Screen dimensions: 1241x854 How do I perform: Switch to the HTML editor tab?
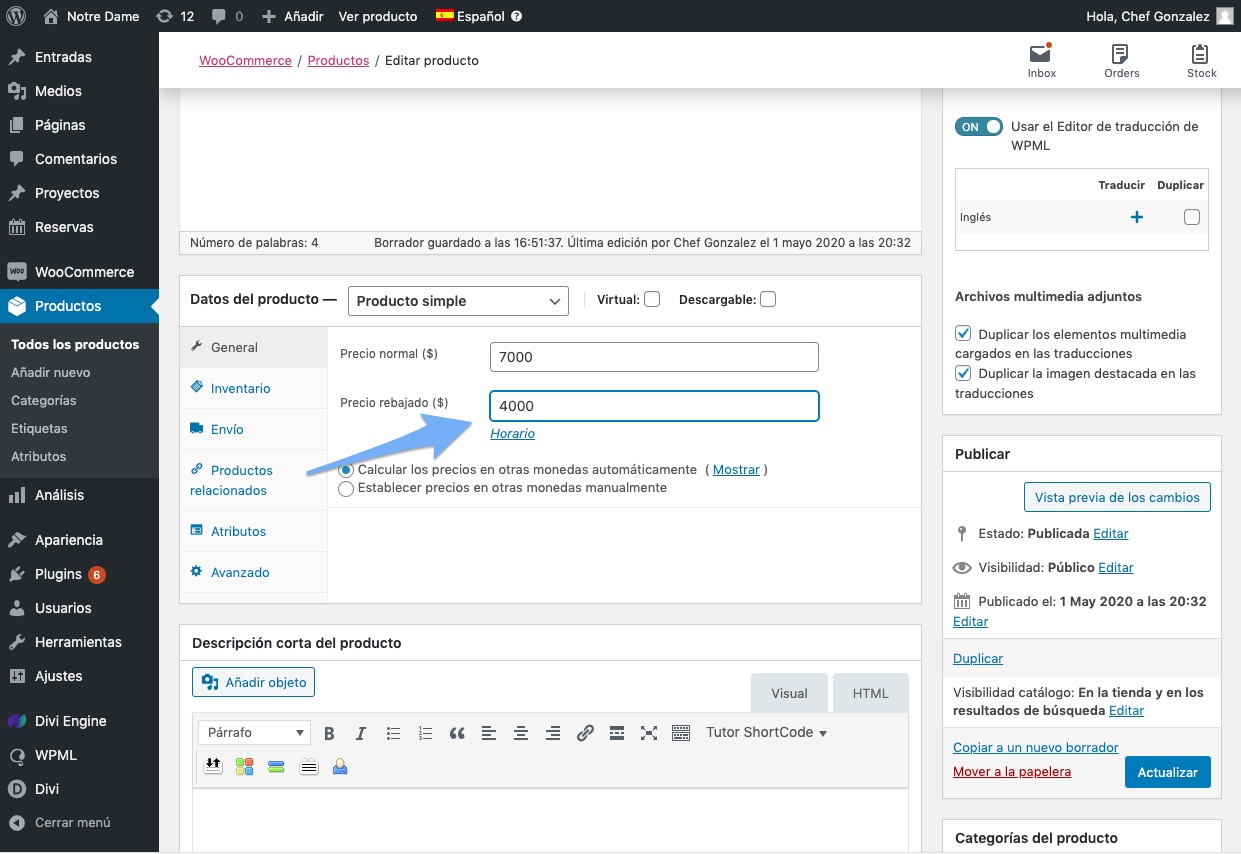[x=870, y=693]
